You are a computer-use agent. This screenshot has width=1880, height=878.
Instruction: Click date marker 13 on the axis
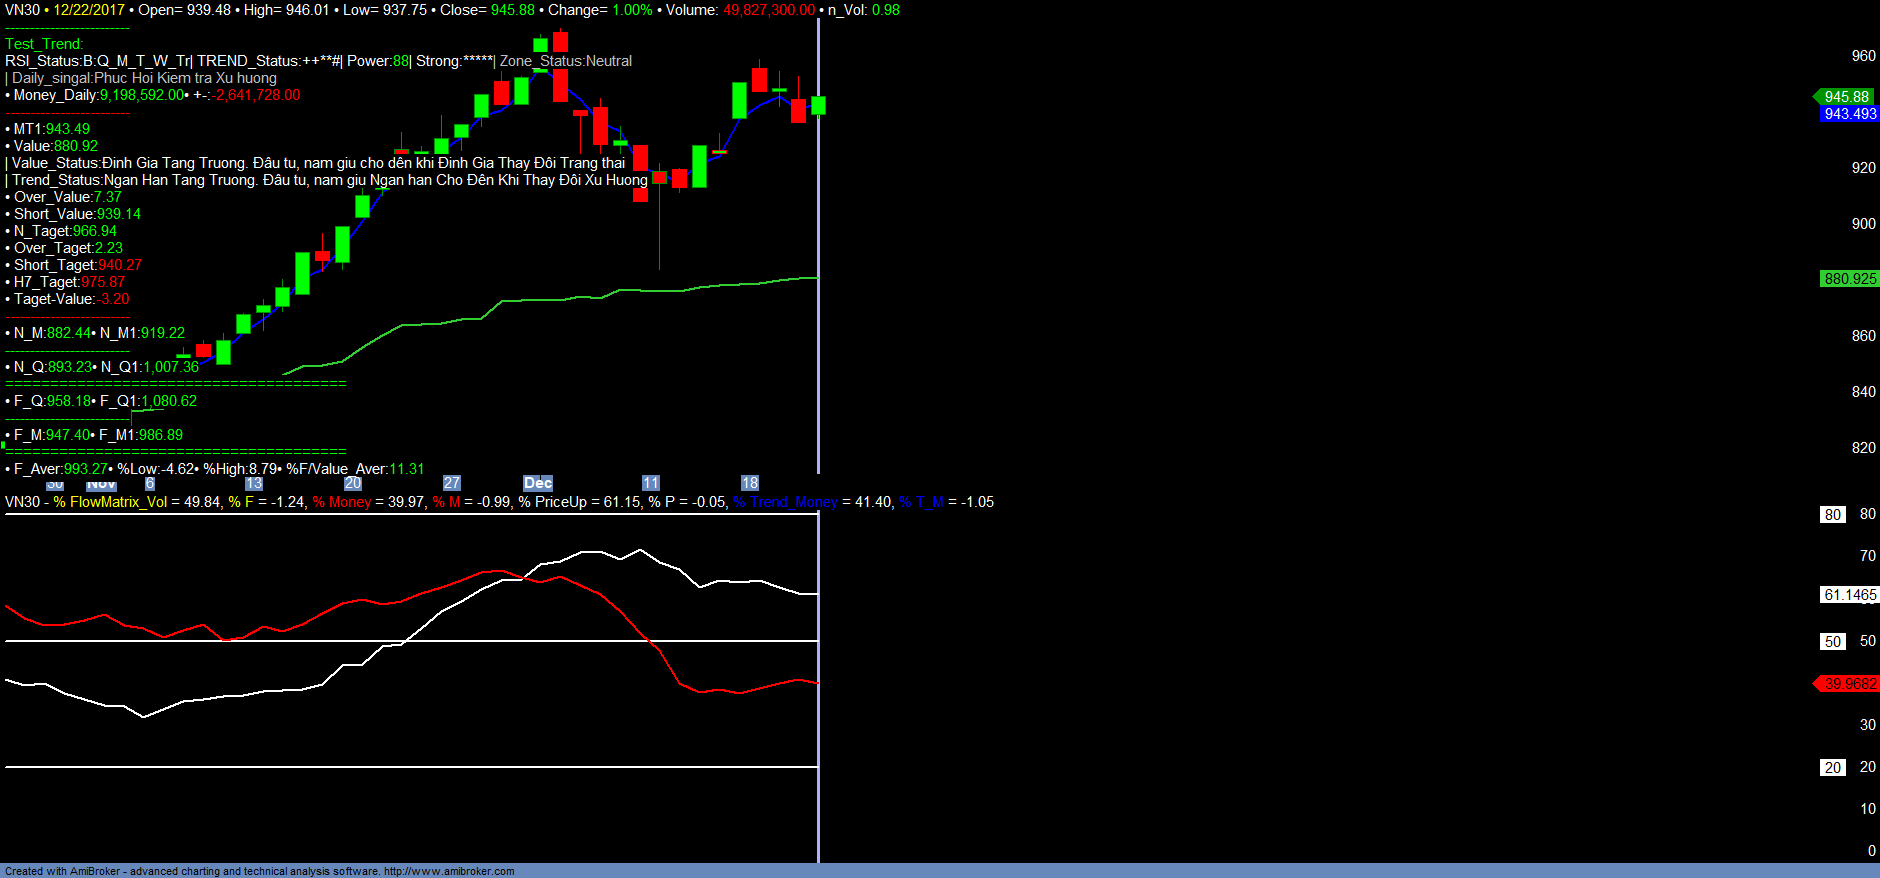(254, 483)
